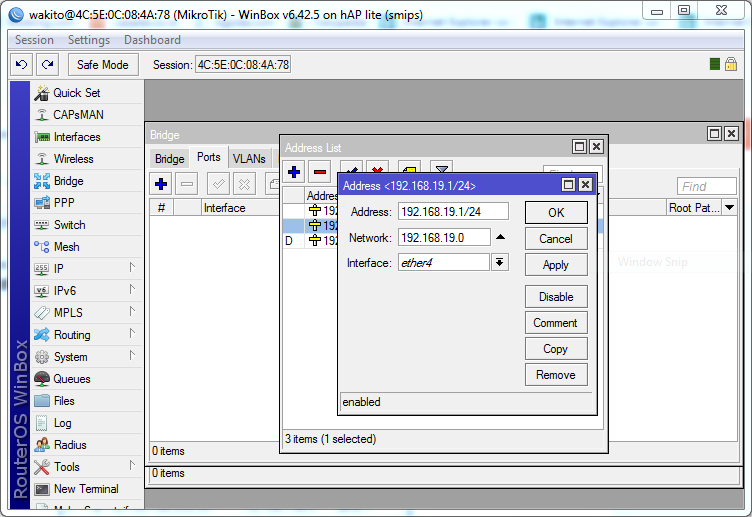The height and width of the screenshot is (517, 752).
Task: Click Copy button in address dialog
Action: pyautogui.click(x=556, y=349)
